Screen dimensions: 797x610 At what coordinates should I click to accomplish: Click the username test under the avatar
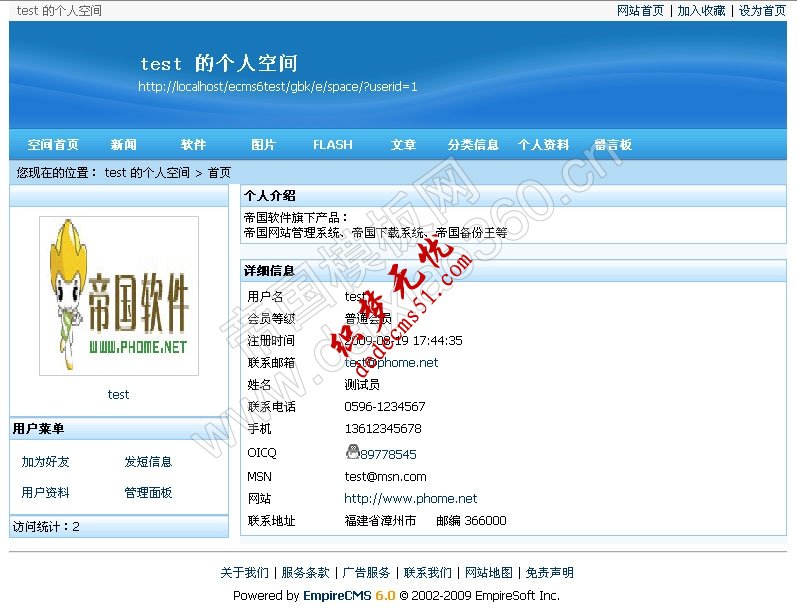(x=118, y=394)
